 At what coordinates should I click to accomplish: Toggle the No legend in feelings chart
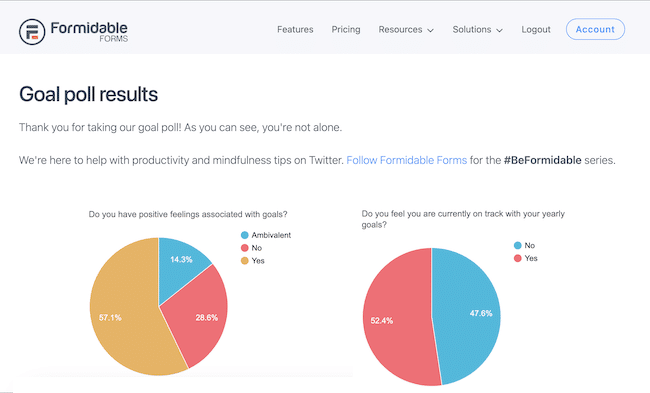click(251, 248)
